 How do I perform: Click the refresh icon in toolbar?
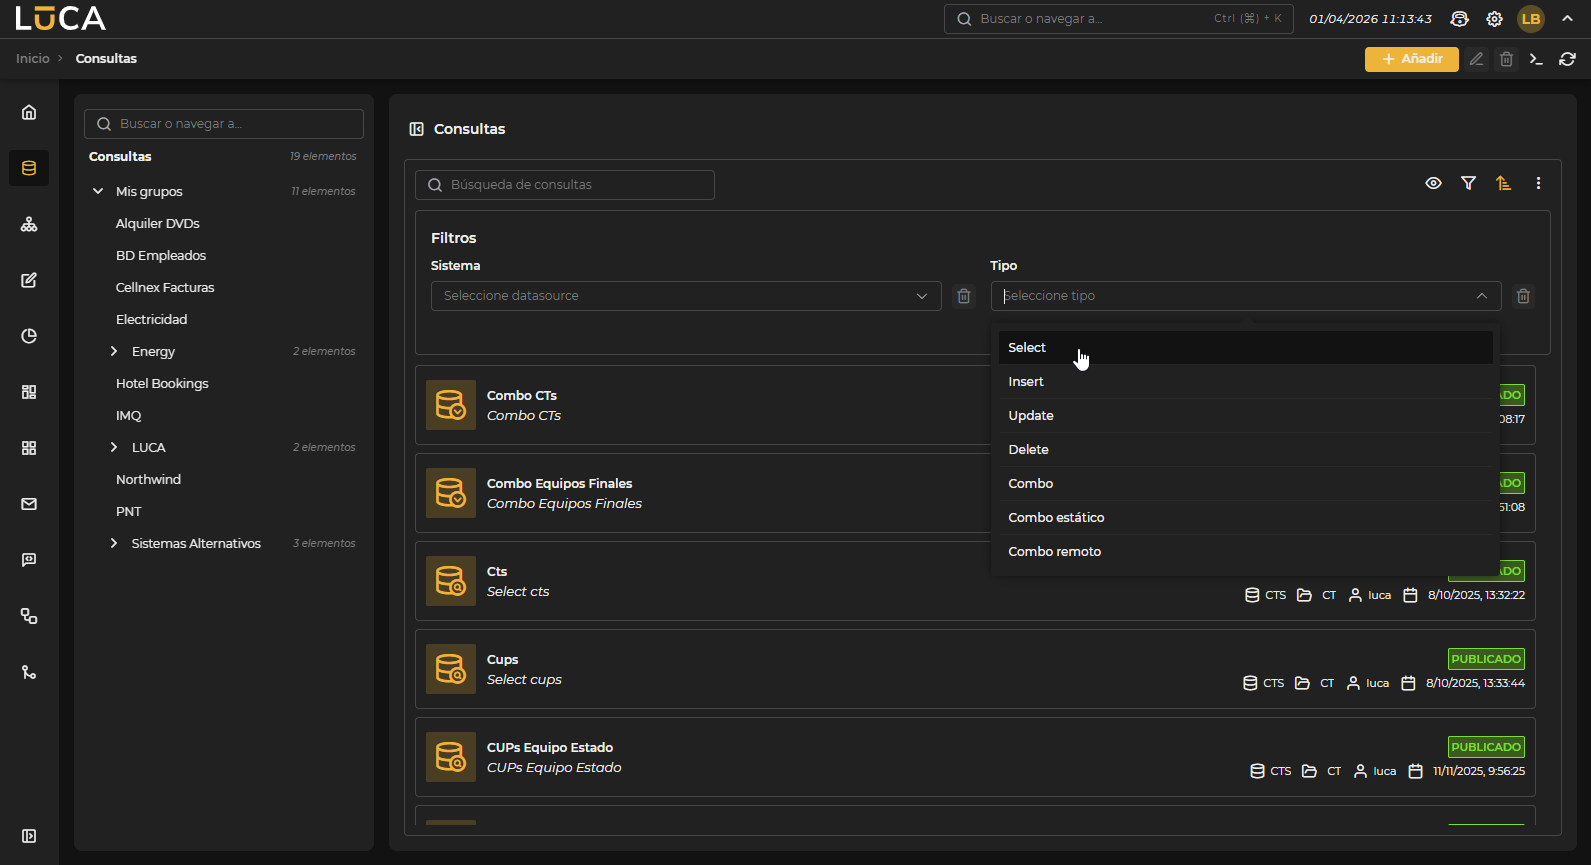tap(1568, 59)
